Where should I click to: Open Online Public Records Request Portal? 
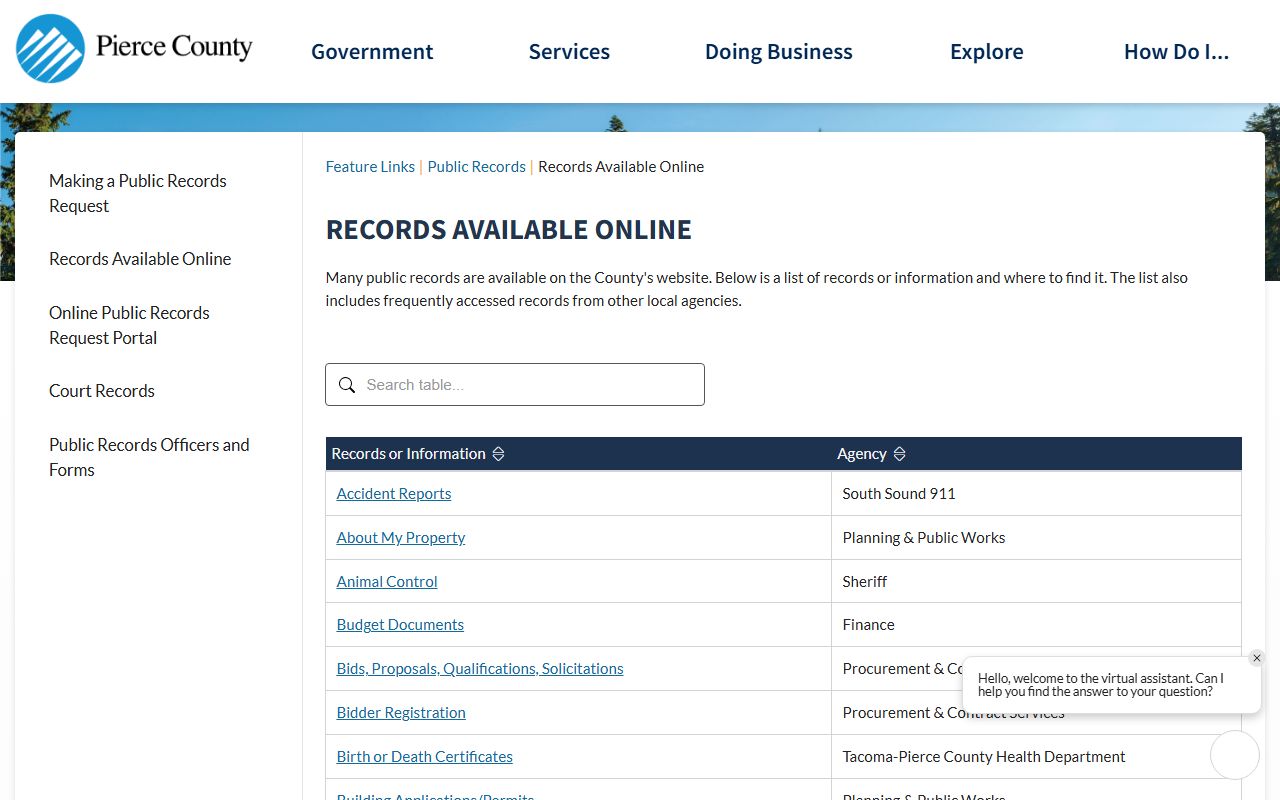pos(129,325)
